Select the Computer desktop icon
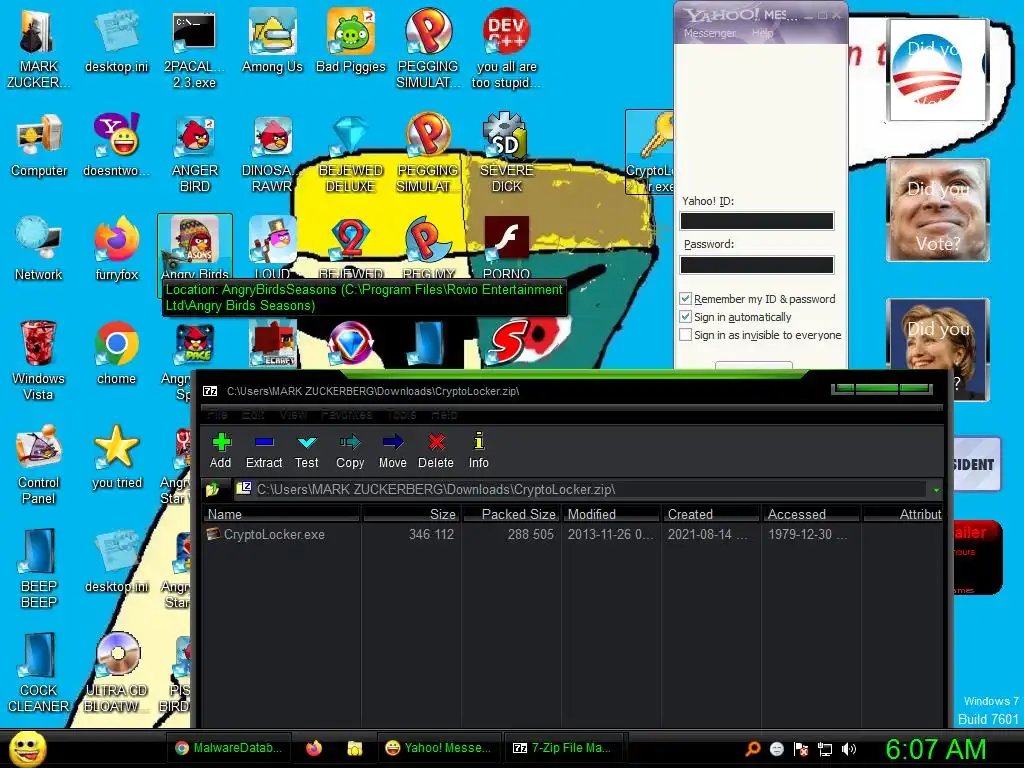This screenshot has height=768, width=1024. tap(39, 145)
